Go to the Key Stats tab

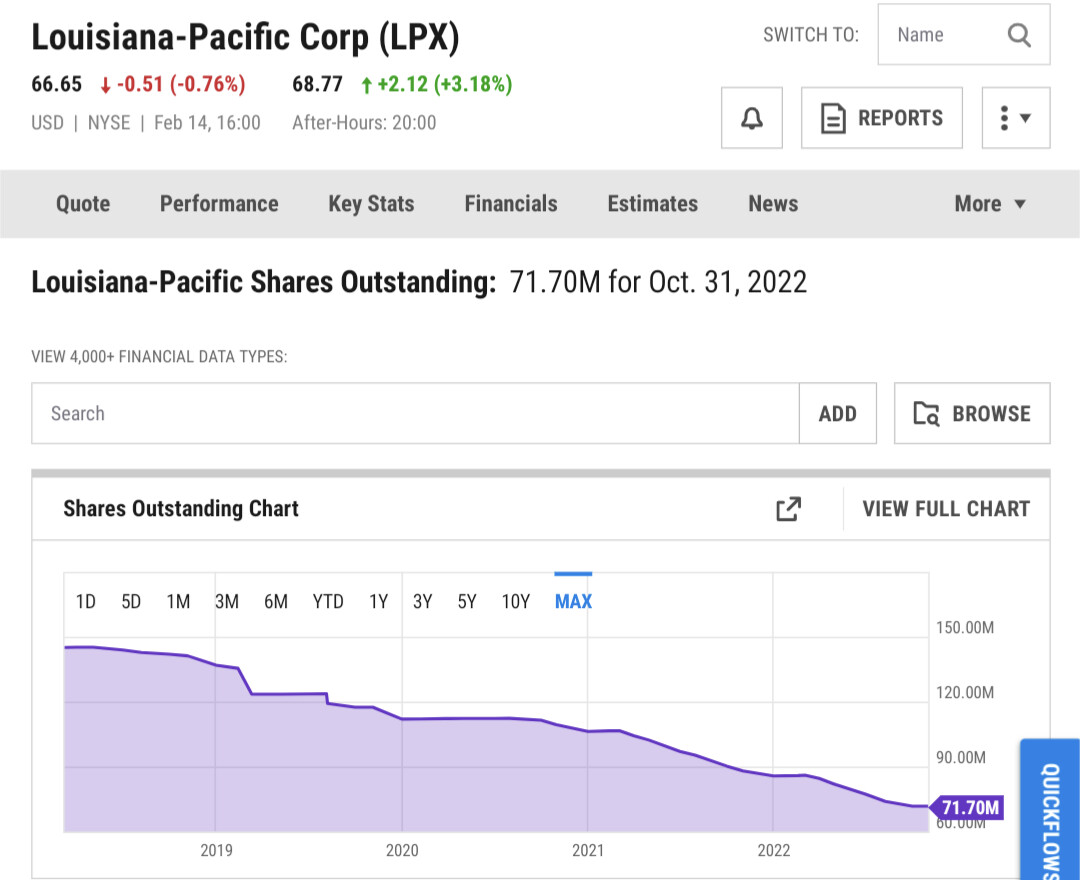[x=371, y=204]
